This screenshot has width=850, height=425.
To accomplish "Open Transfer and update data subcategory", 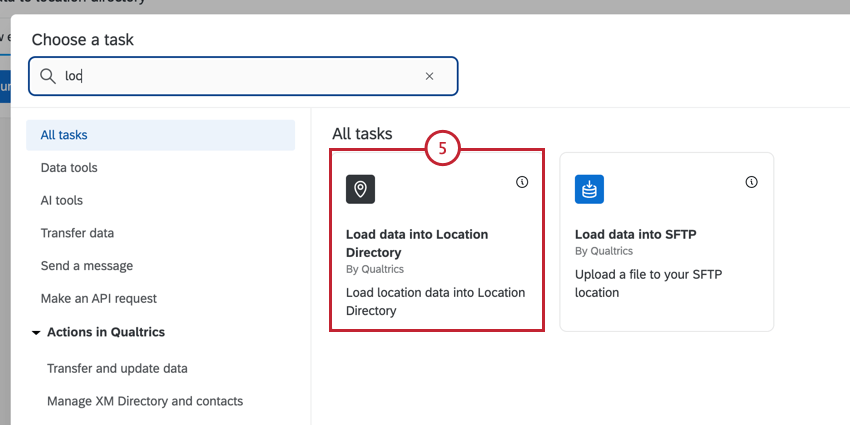I will pyautogui.click(x=117, y=368).
